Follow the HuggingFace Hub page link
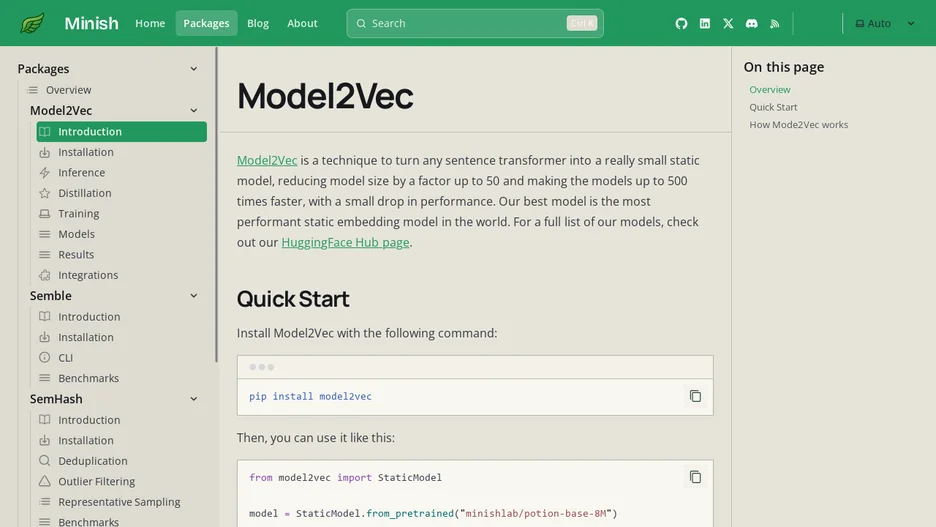The height and width of the screenshot is (527, 936). pyautogui.click(x=345, y=242)
